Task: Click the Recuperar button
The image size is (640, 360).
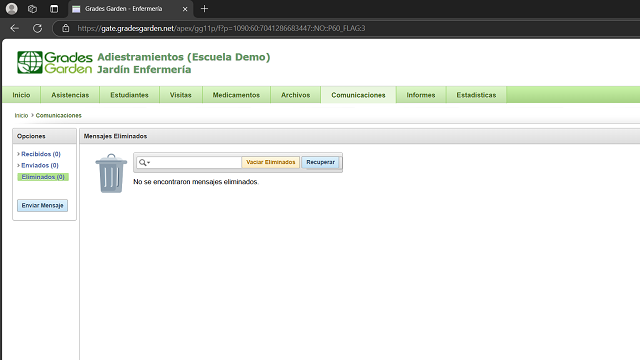Action: (320, 162)
